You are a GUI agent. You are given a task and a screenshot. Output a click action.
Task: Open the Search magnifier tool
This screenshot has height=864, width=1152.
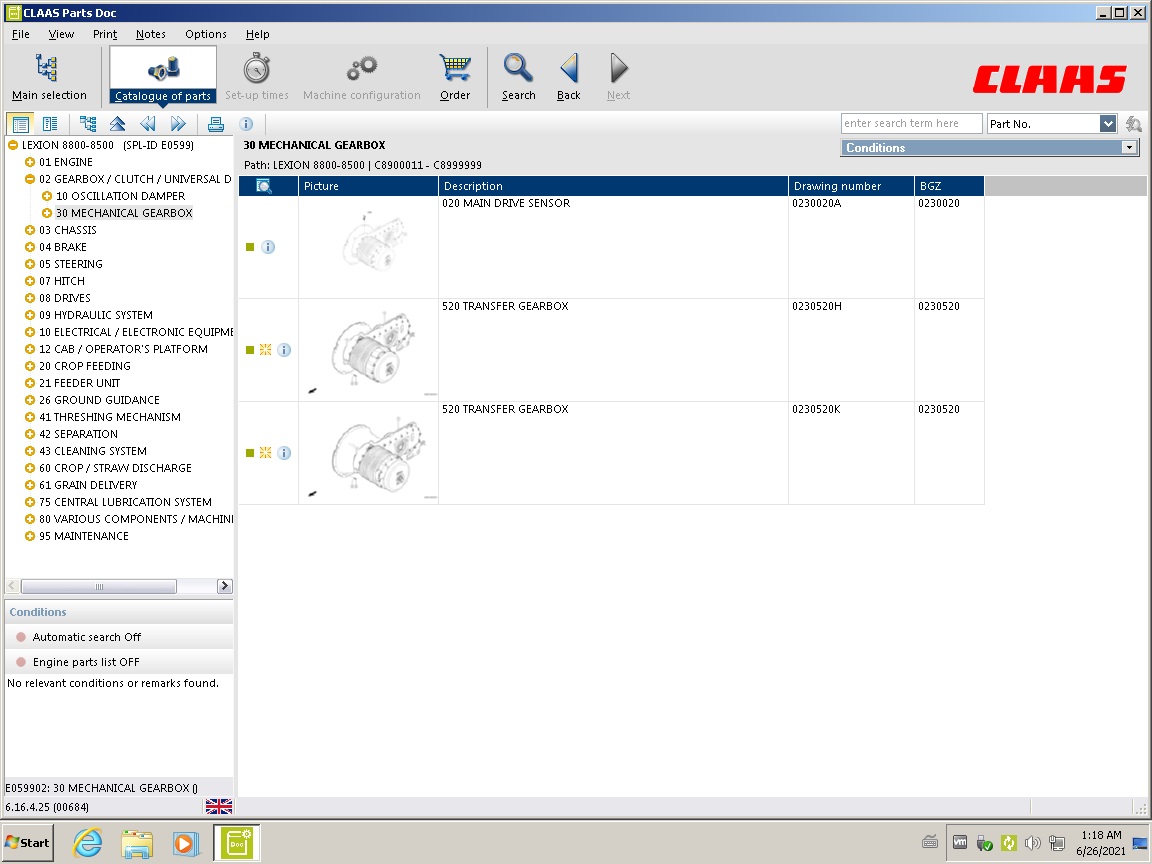pyautogui.click(x=518, y=76)
